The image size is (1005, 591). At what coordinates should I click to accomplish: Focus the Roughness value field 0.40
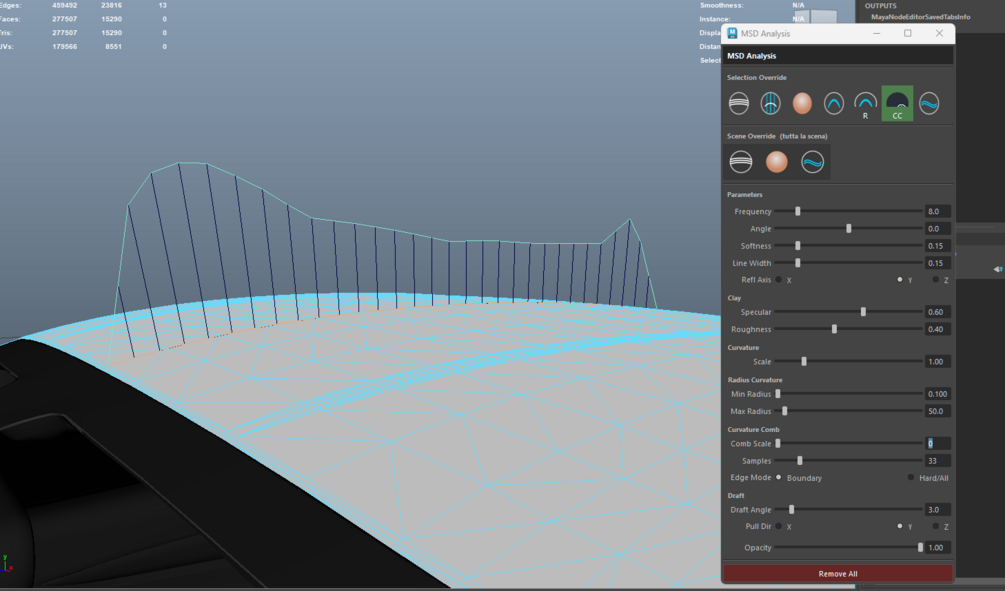938,329
